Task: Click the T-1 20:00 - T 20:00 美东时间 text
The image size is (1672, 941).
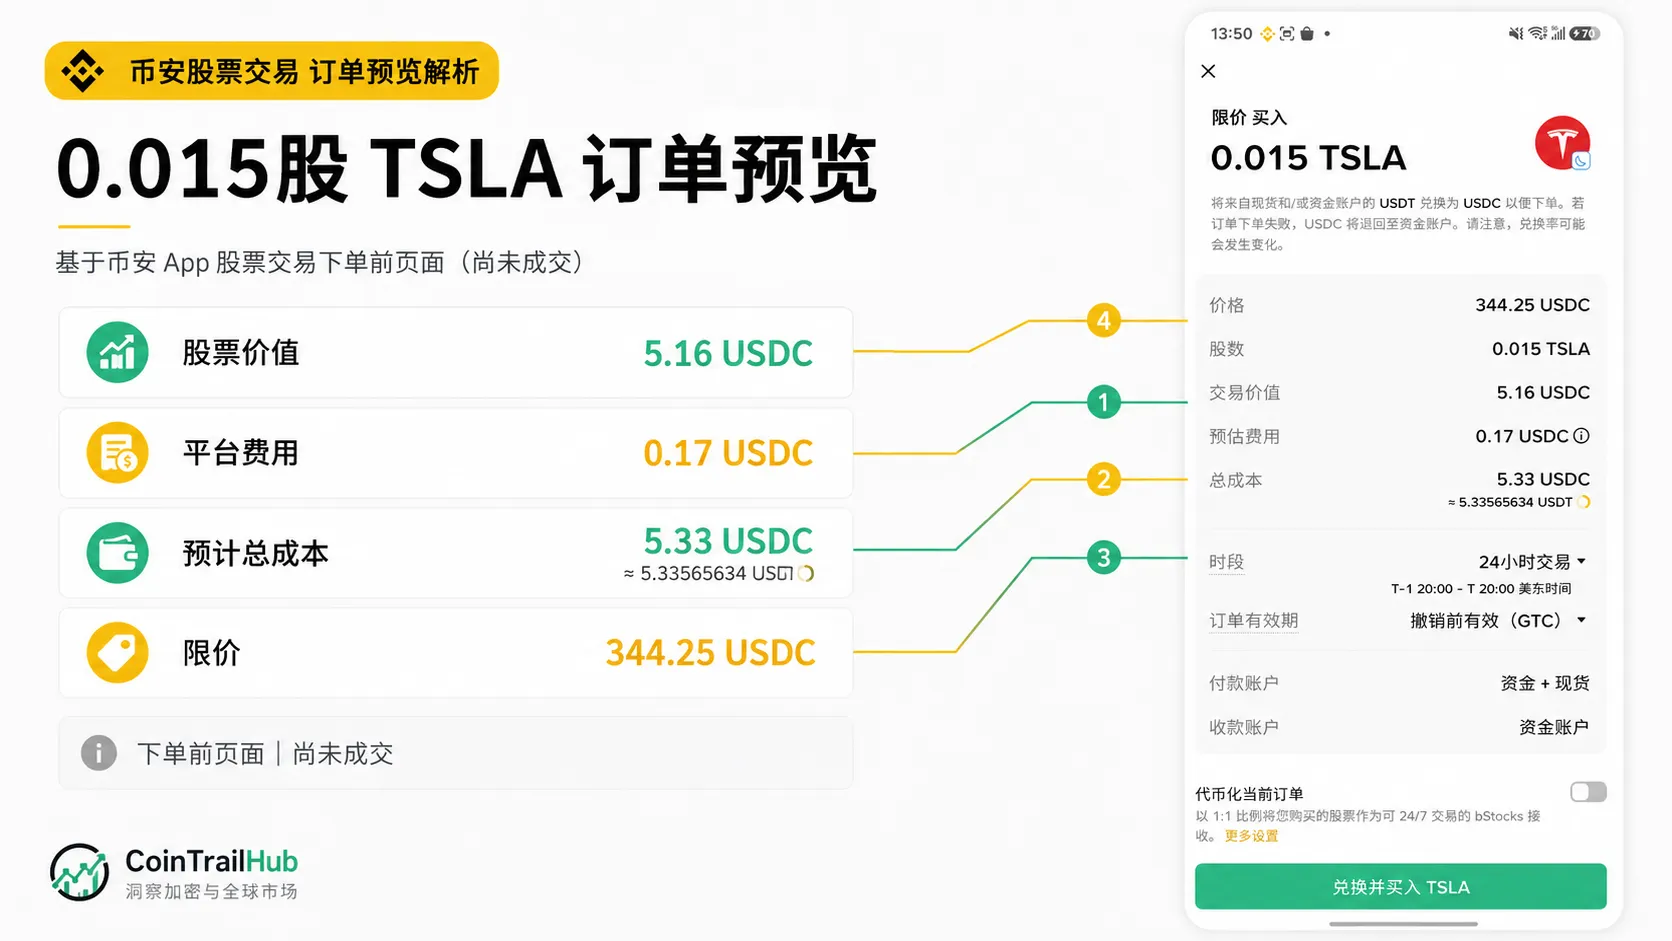Action: [x=1481, y=589]
